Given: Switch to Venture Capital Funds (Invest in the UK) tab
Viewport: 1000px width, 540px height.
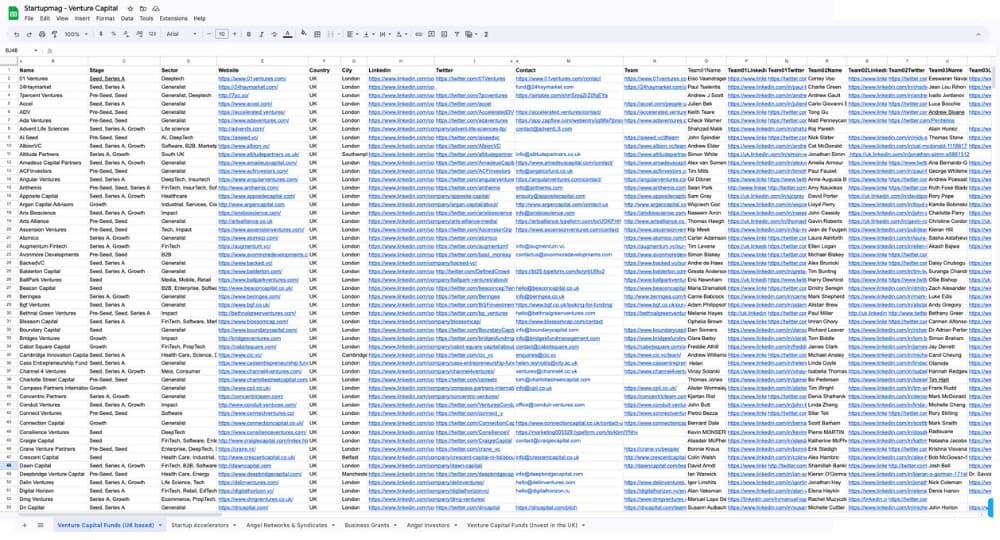Looking at the screenshot, I should click(x=526, y=525).
